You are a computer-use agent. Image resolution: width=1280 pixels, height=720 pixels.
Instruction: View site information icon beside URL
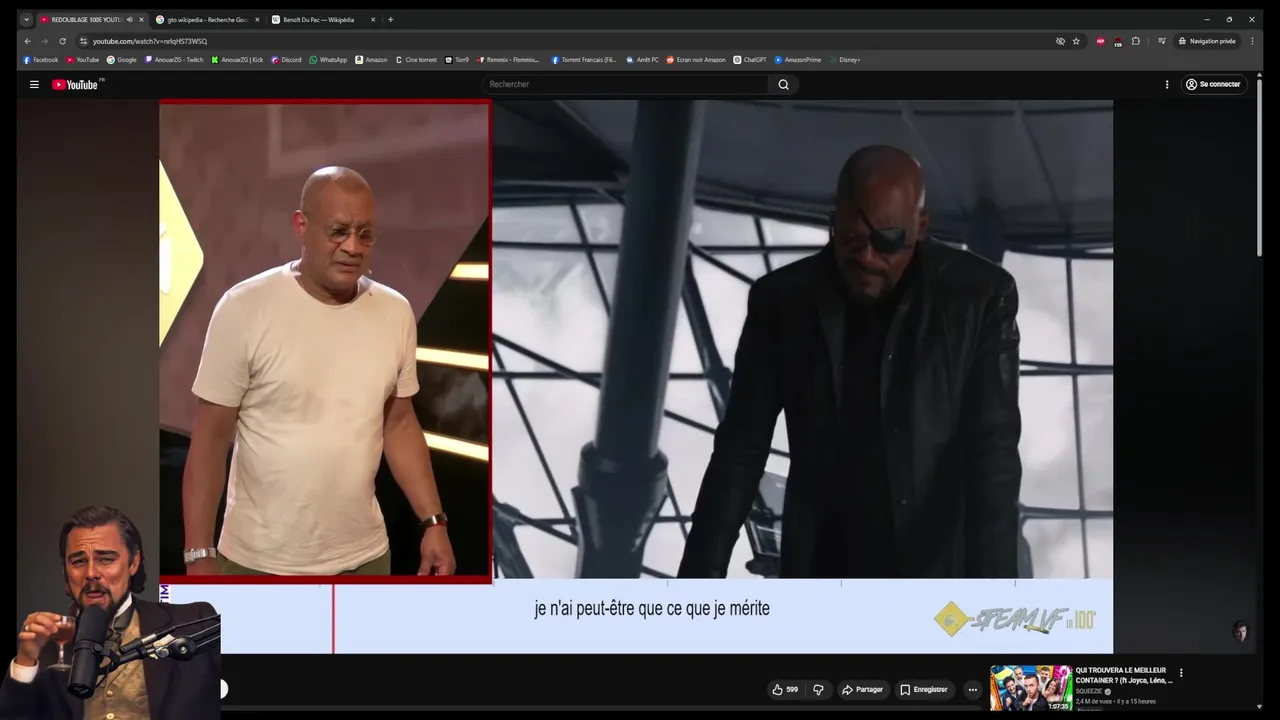(x=83, y=41)
